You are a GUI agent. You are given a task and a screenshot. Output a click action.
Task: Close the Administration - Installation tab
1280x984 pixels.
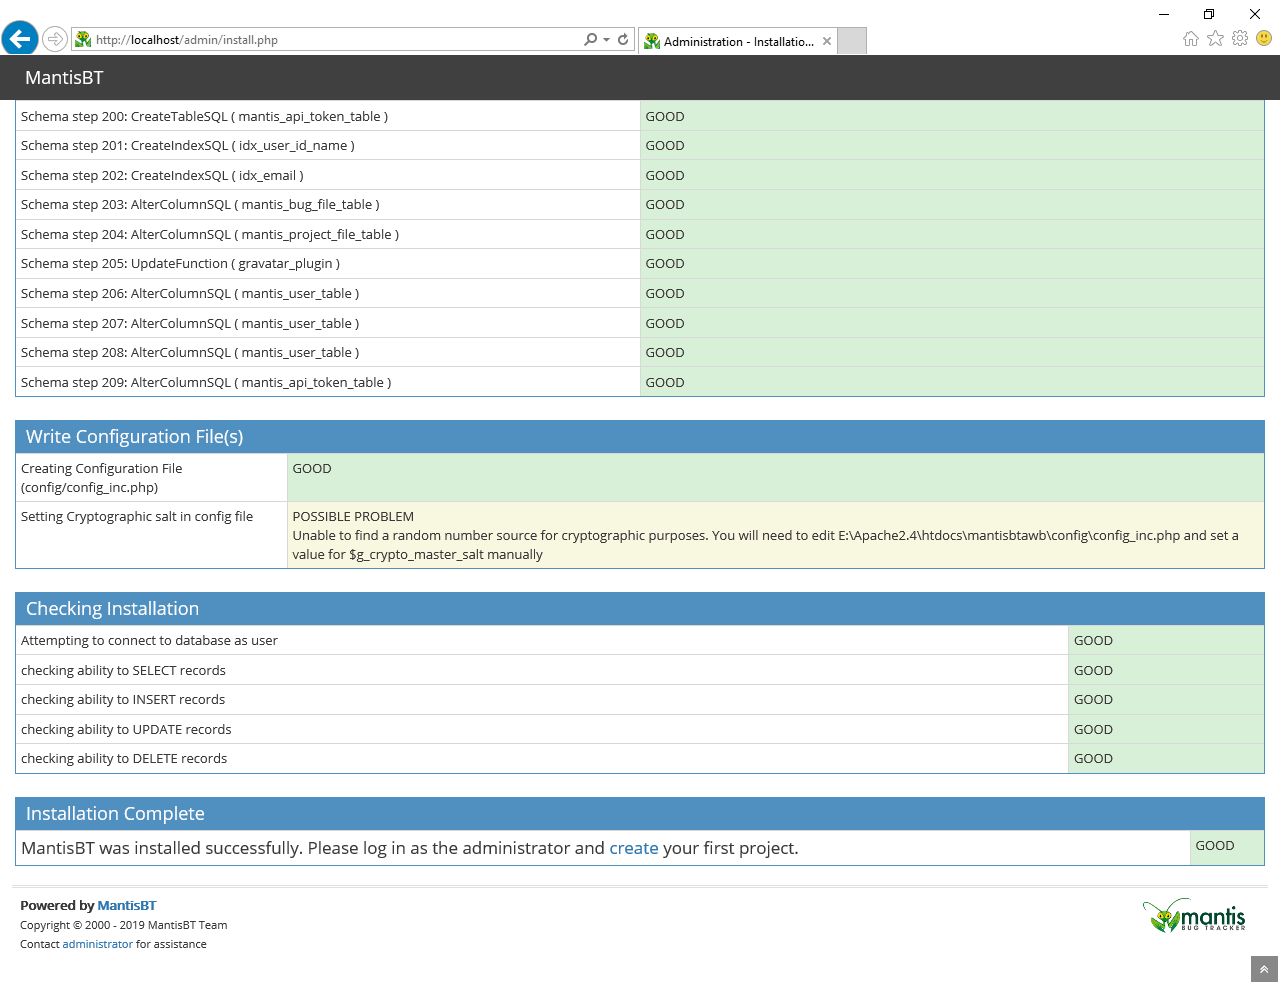pos(827,41)
